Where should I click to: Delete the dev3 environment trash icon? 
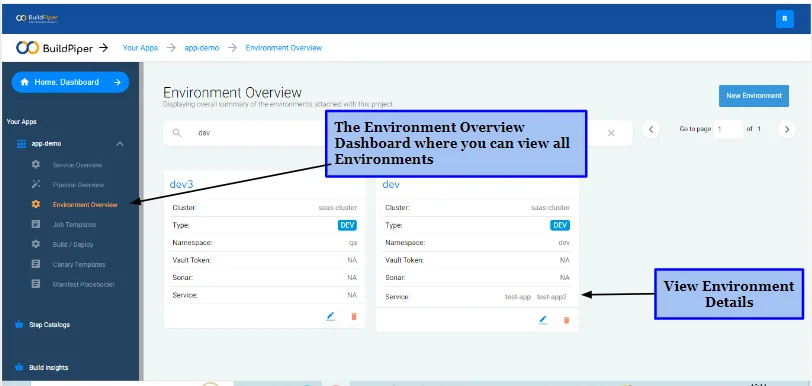[x=354, y=316]
